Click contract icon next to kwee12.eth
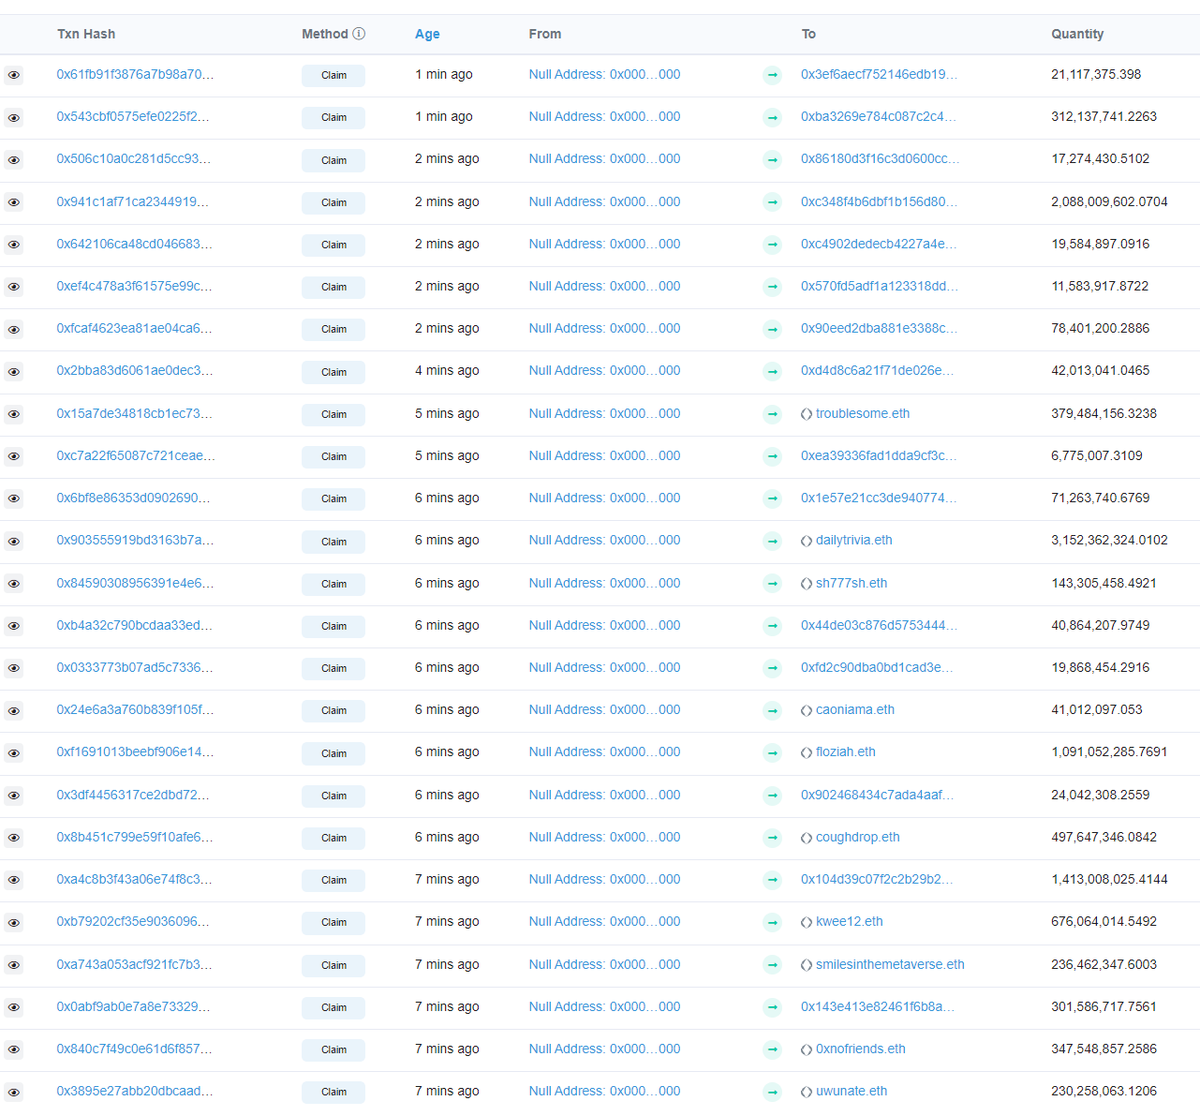The image size is (1200, 1116). 806,922
